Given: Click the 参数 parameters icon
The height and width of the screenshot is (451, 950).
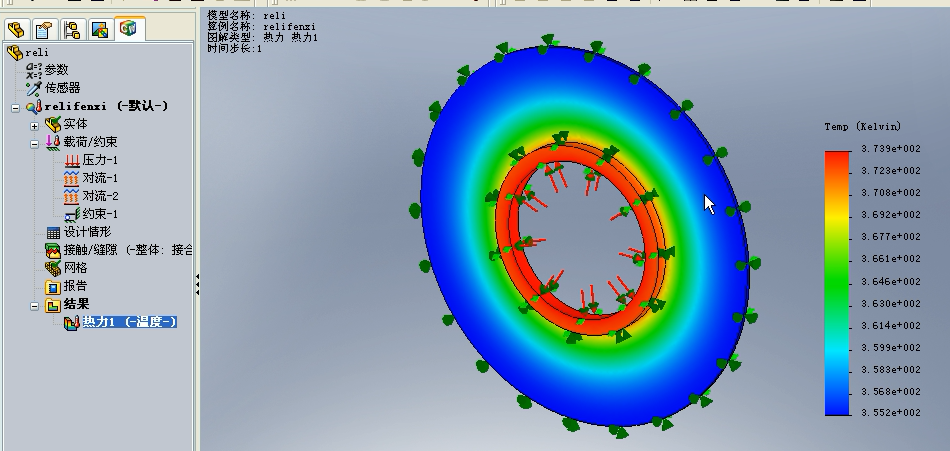Looking at the screenshot, I should [x=34, y=70].
